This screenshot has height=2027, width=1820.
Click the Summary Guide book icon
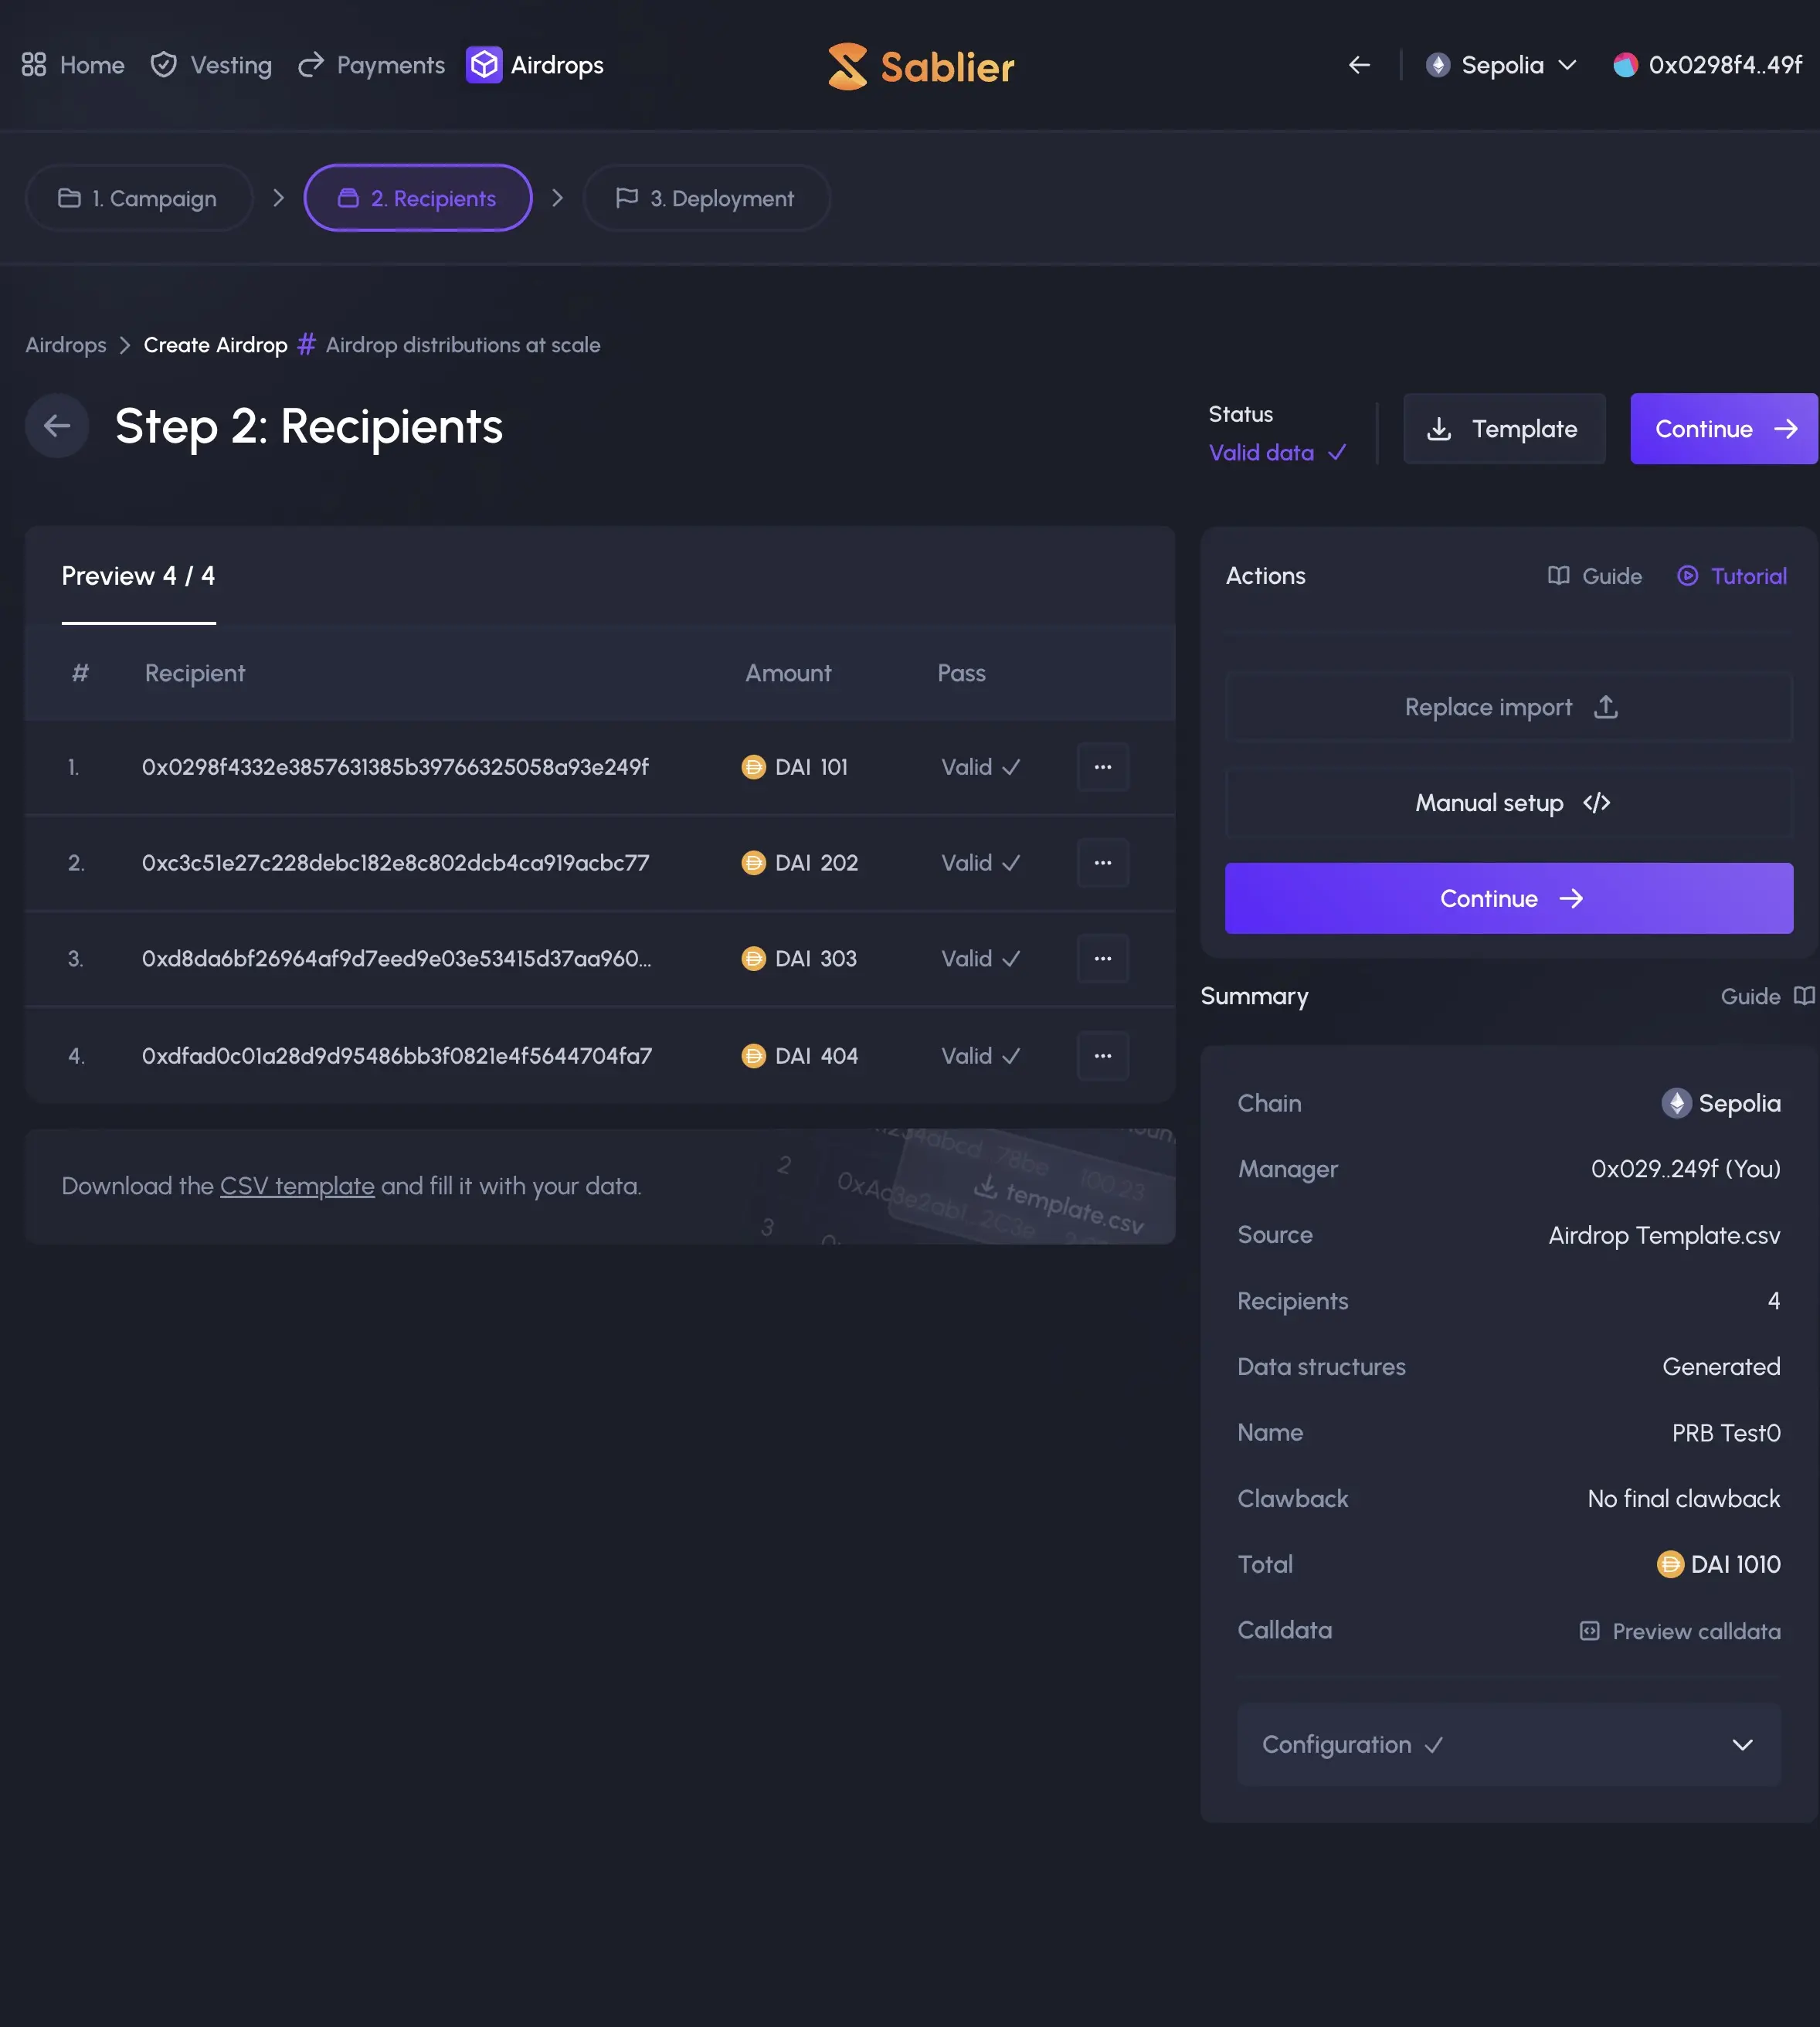click(1802, 996)
